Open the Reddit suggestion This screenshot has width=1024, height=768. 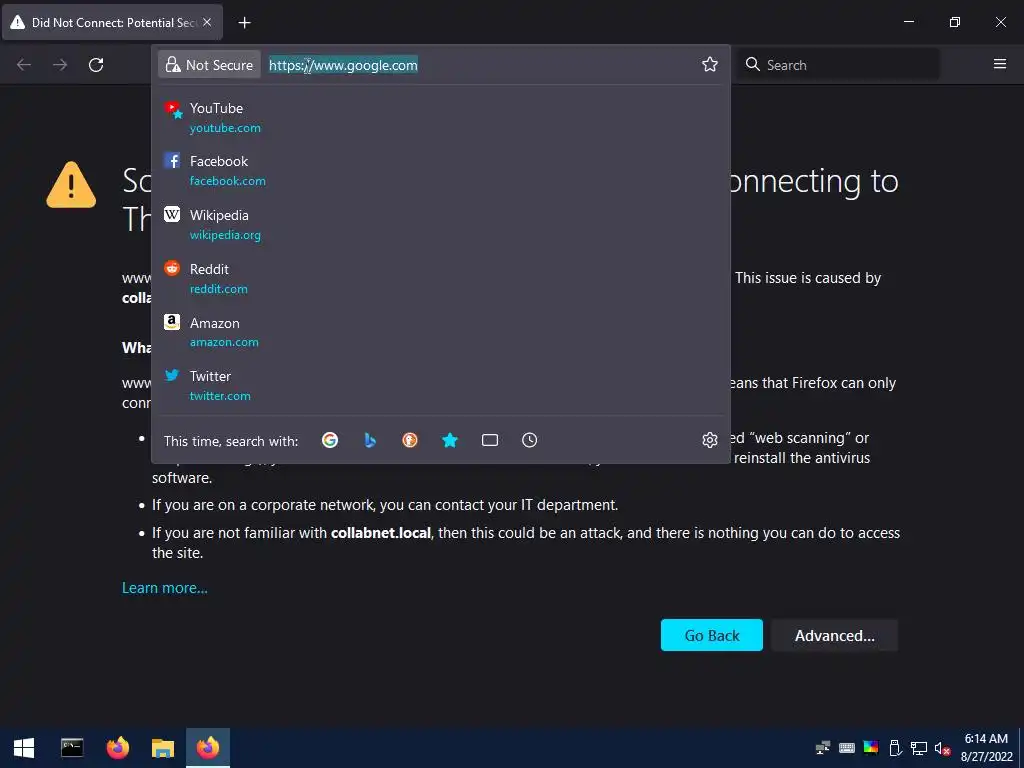(441, 278)
